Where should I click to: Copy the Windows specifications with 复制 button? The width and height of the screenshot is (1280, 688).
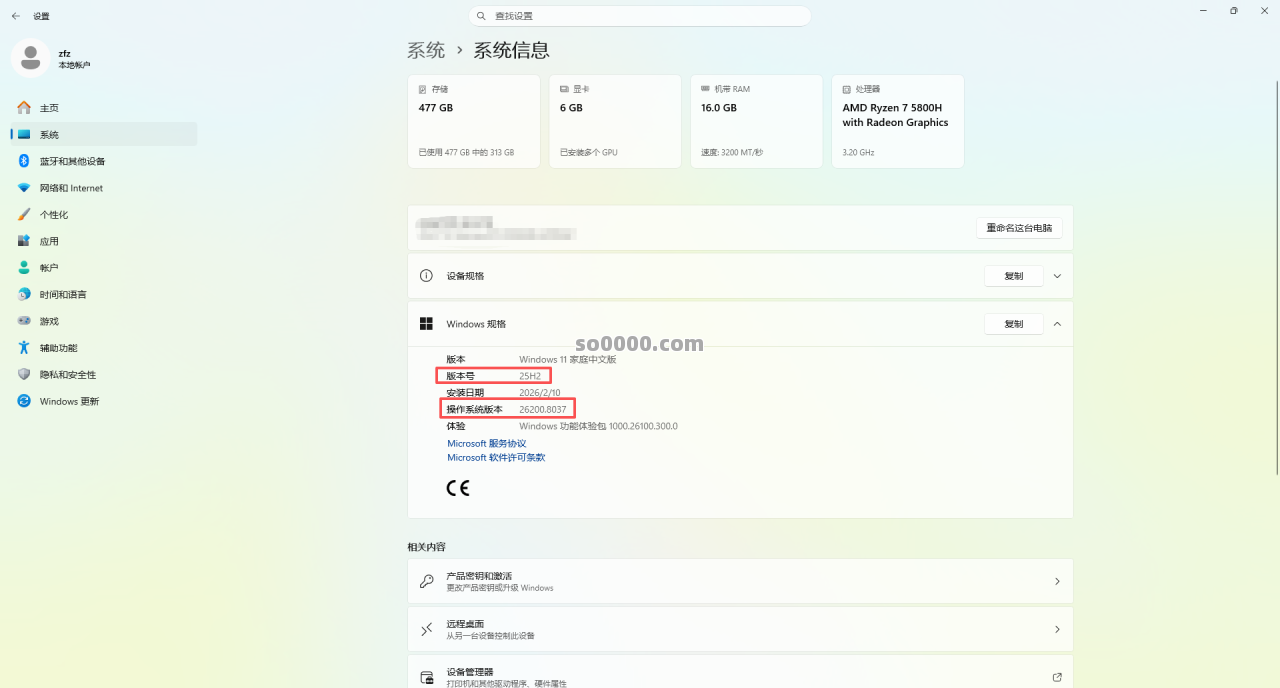click(x=1013, y=324)
